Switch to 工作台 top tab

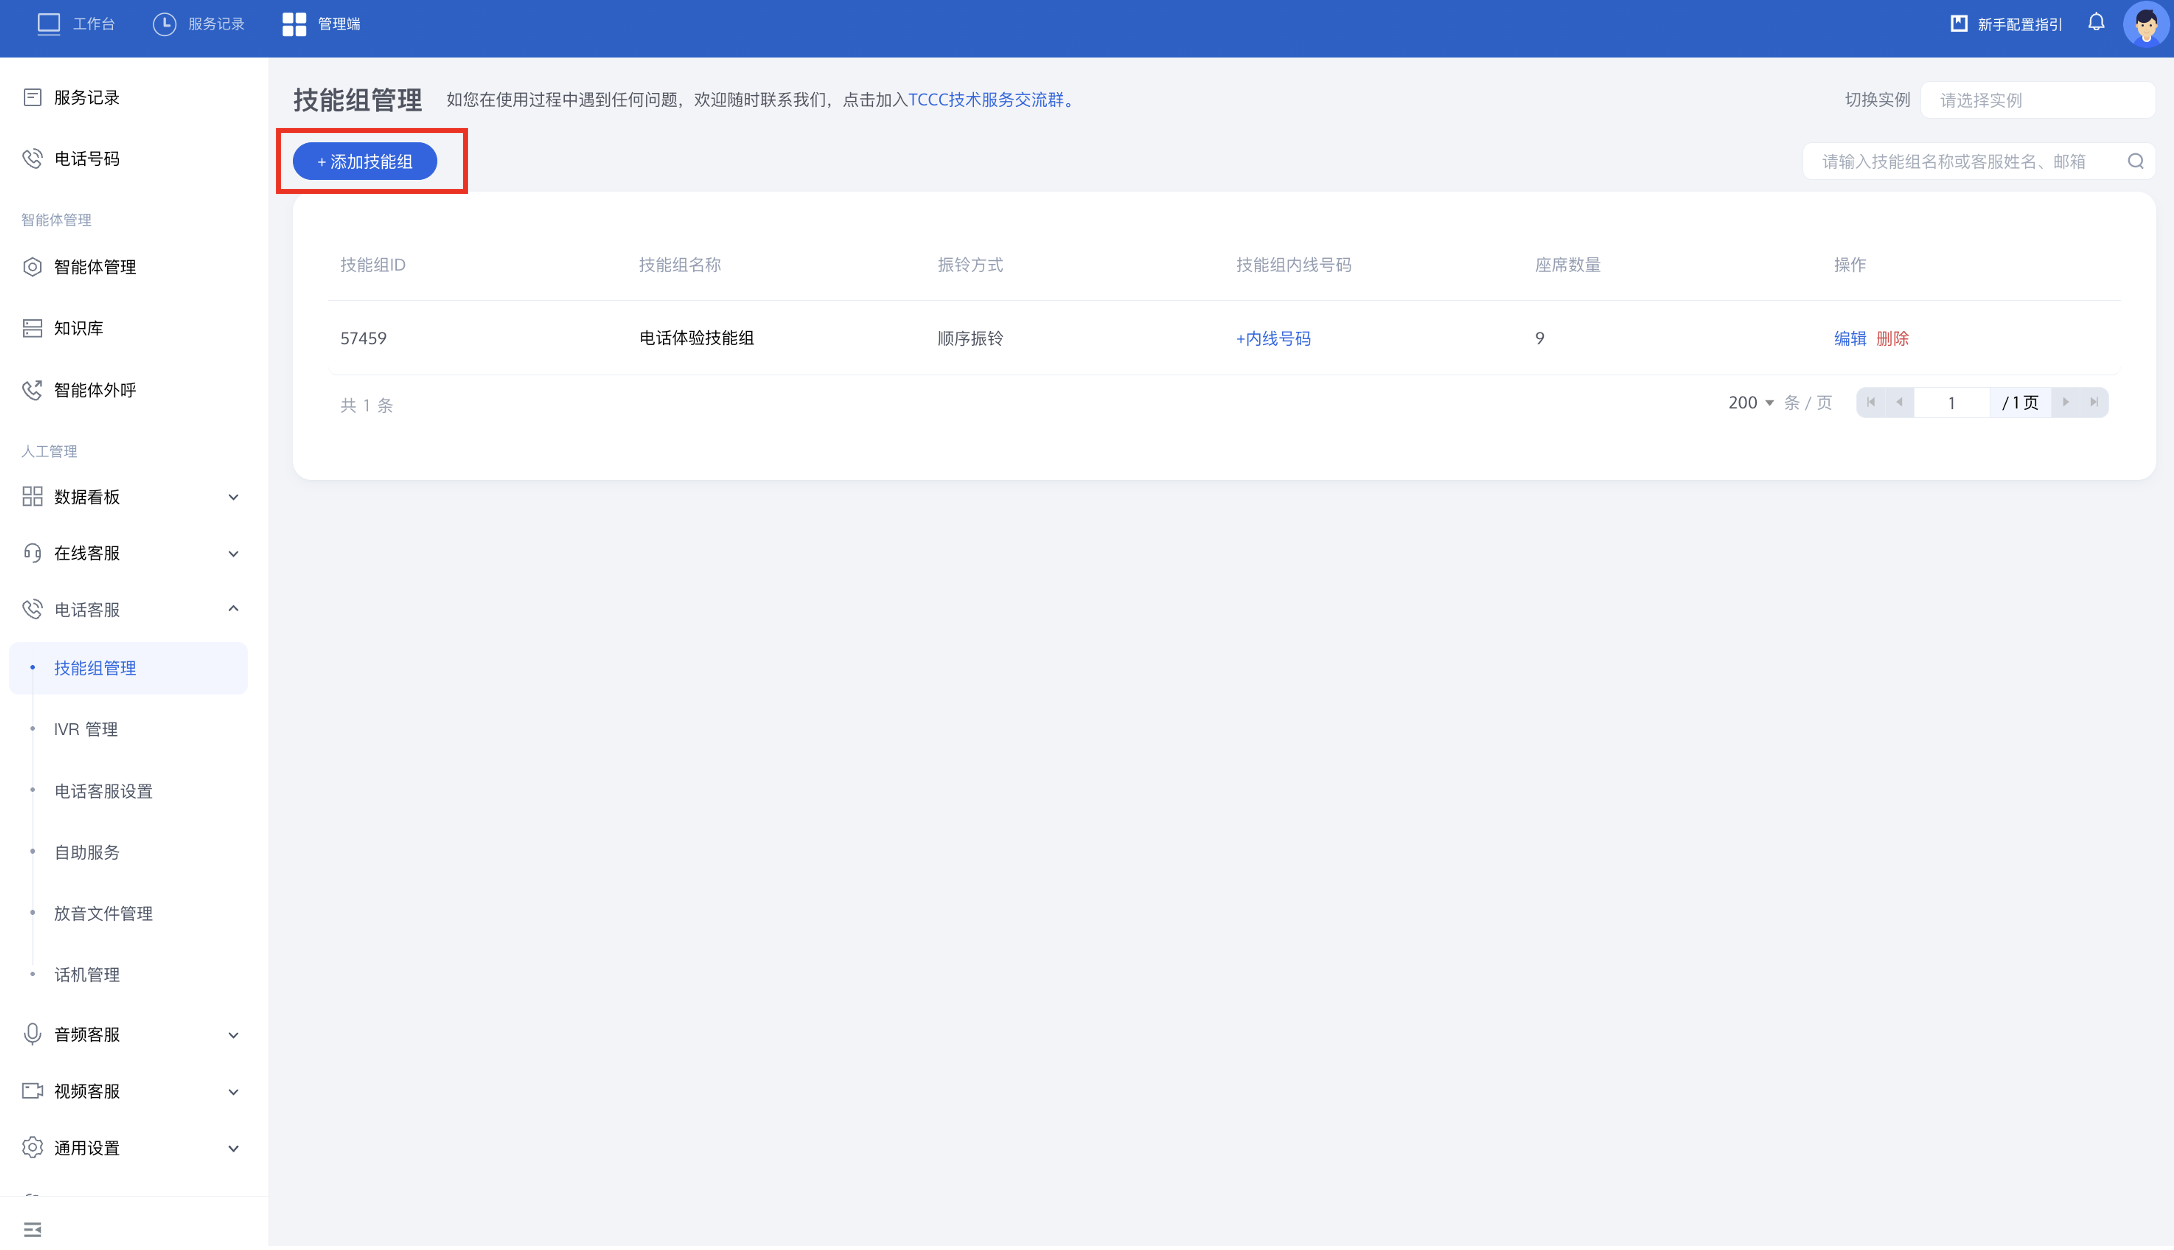[77, 24]
